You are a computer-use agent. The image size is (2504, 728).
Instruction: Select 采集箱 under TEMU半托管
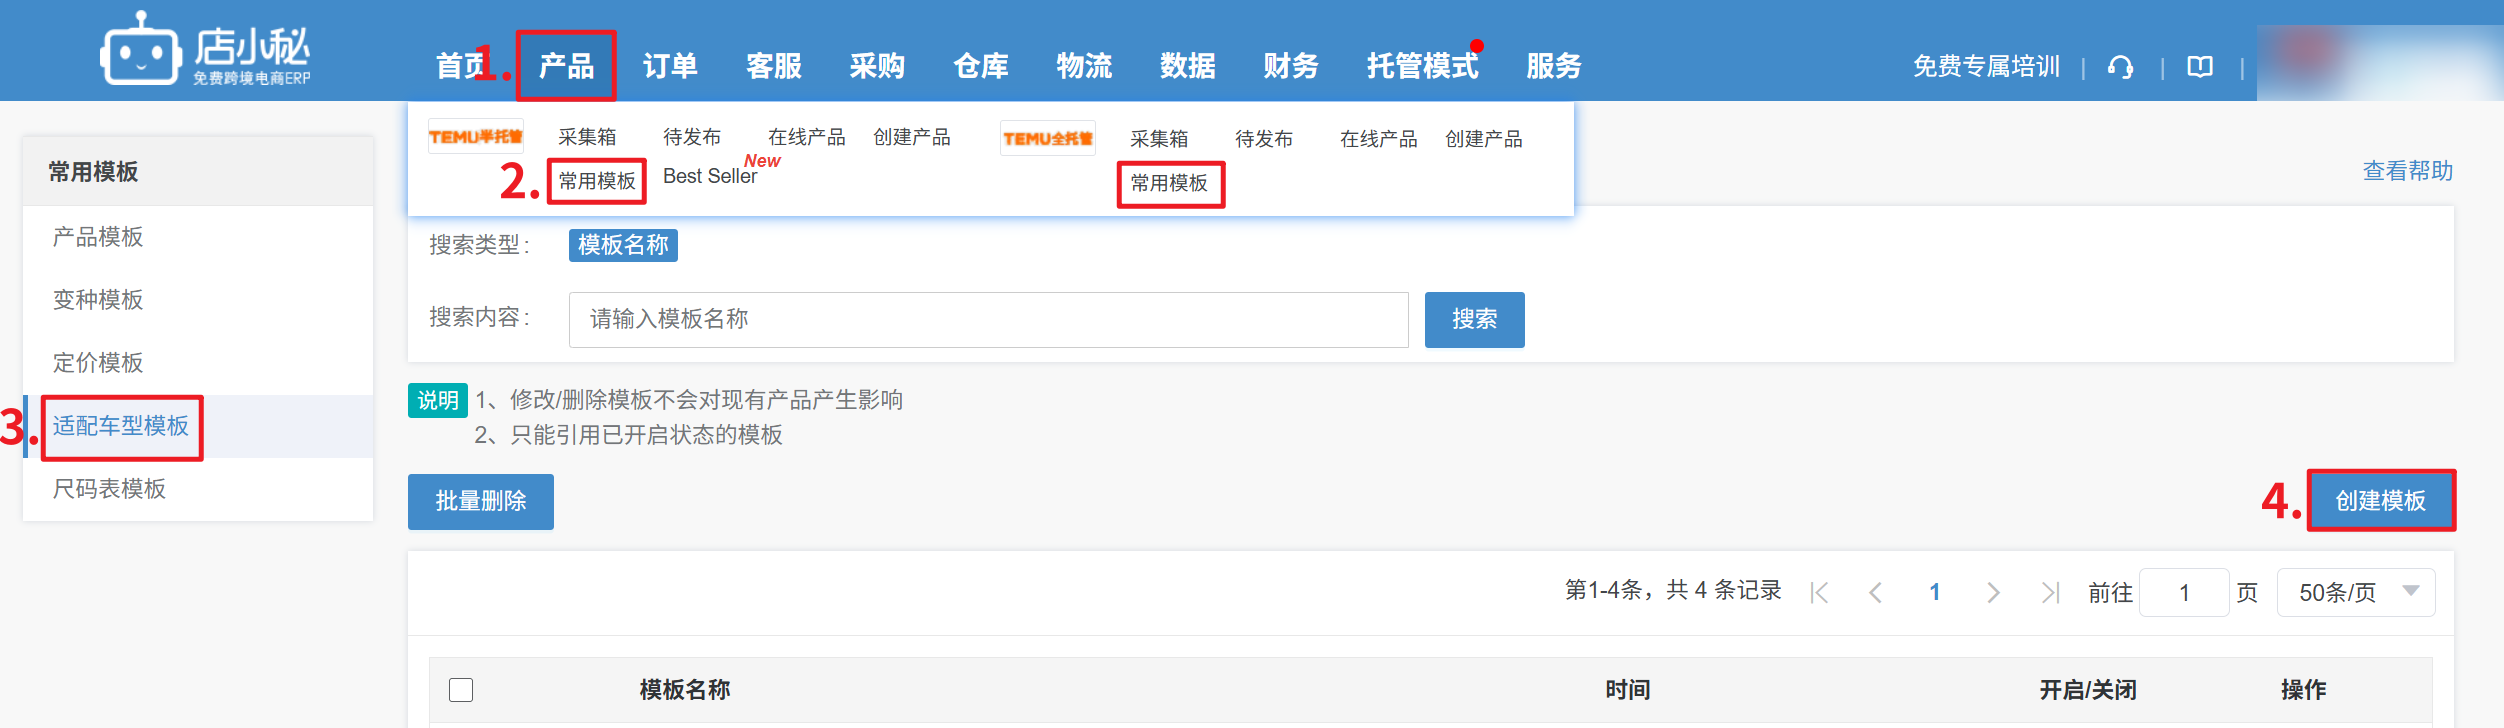[x=587, y=137]
